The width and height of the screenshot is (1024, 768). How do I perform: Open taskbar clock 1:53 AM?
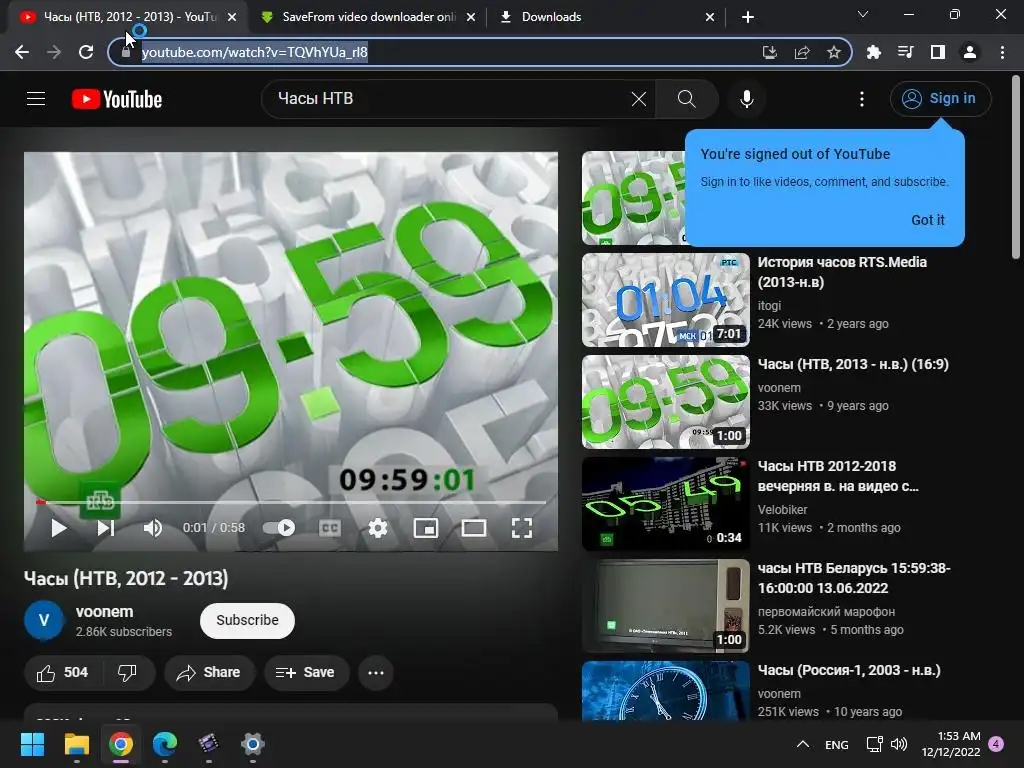click(x=951, y=744)
